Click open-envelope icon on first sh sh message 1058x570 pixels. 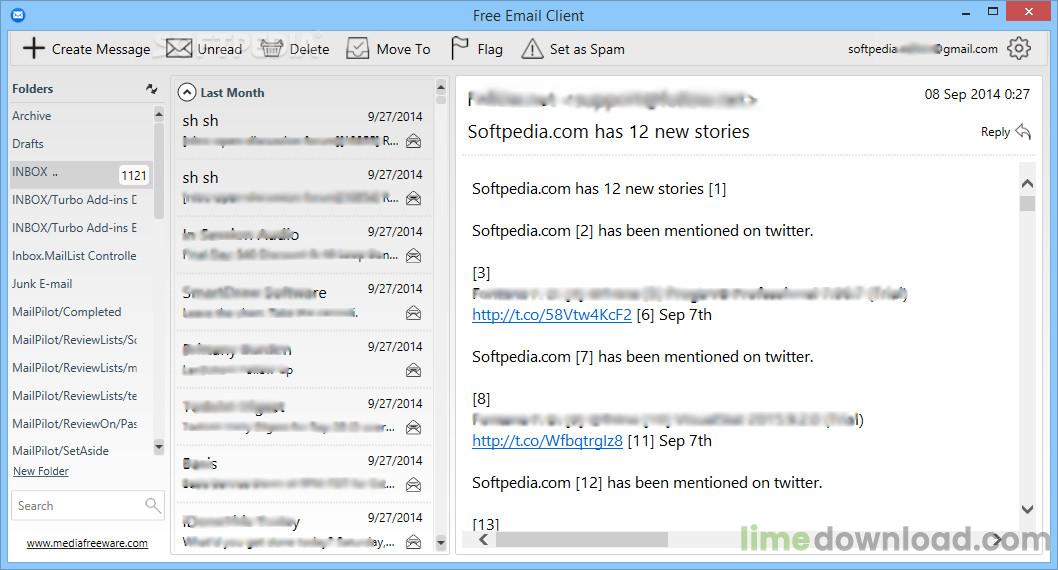point(414,141)
